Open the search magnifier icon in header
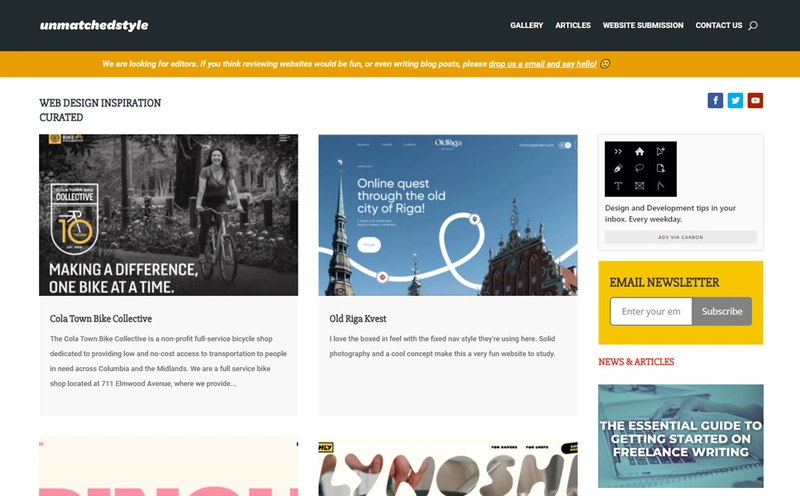This screenshot has width=800, height=496. tap(753, 26)
